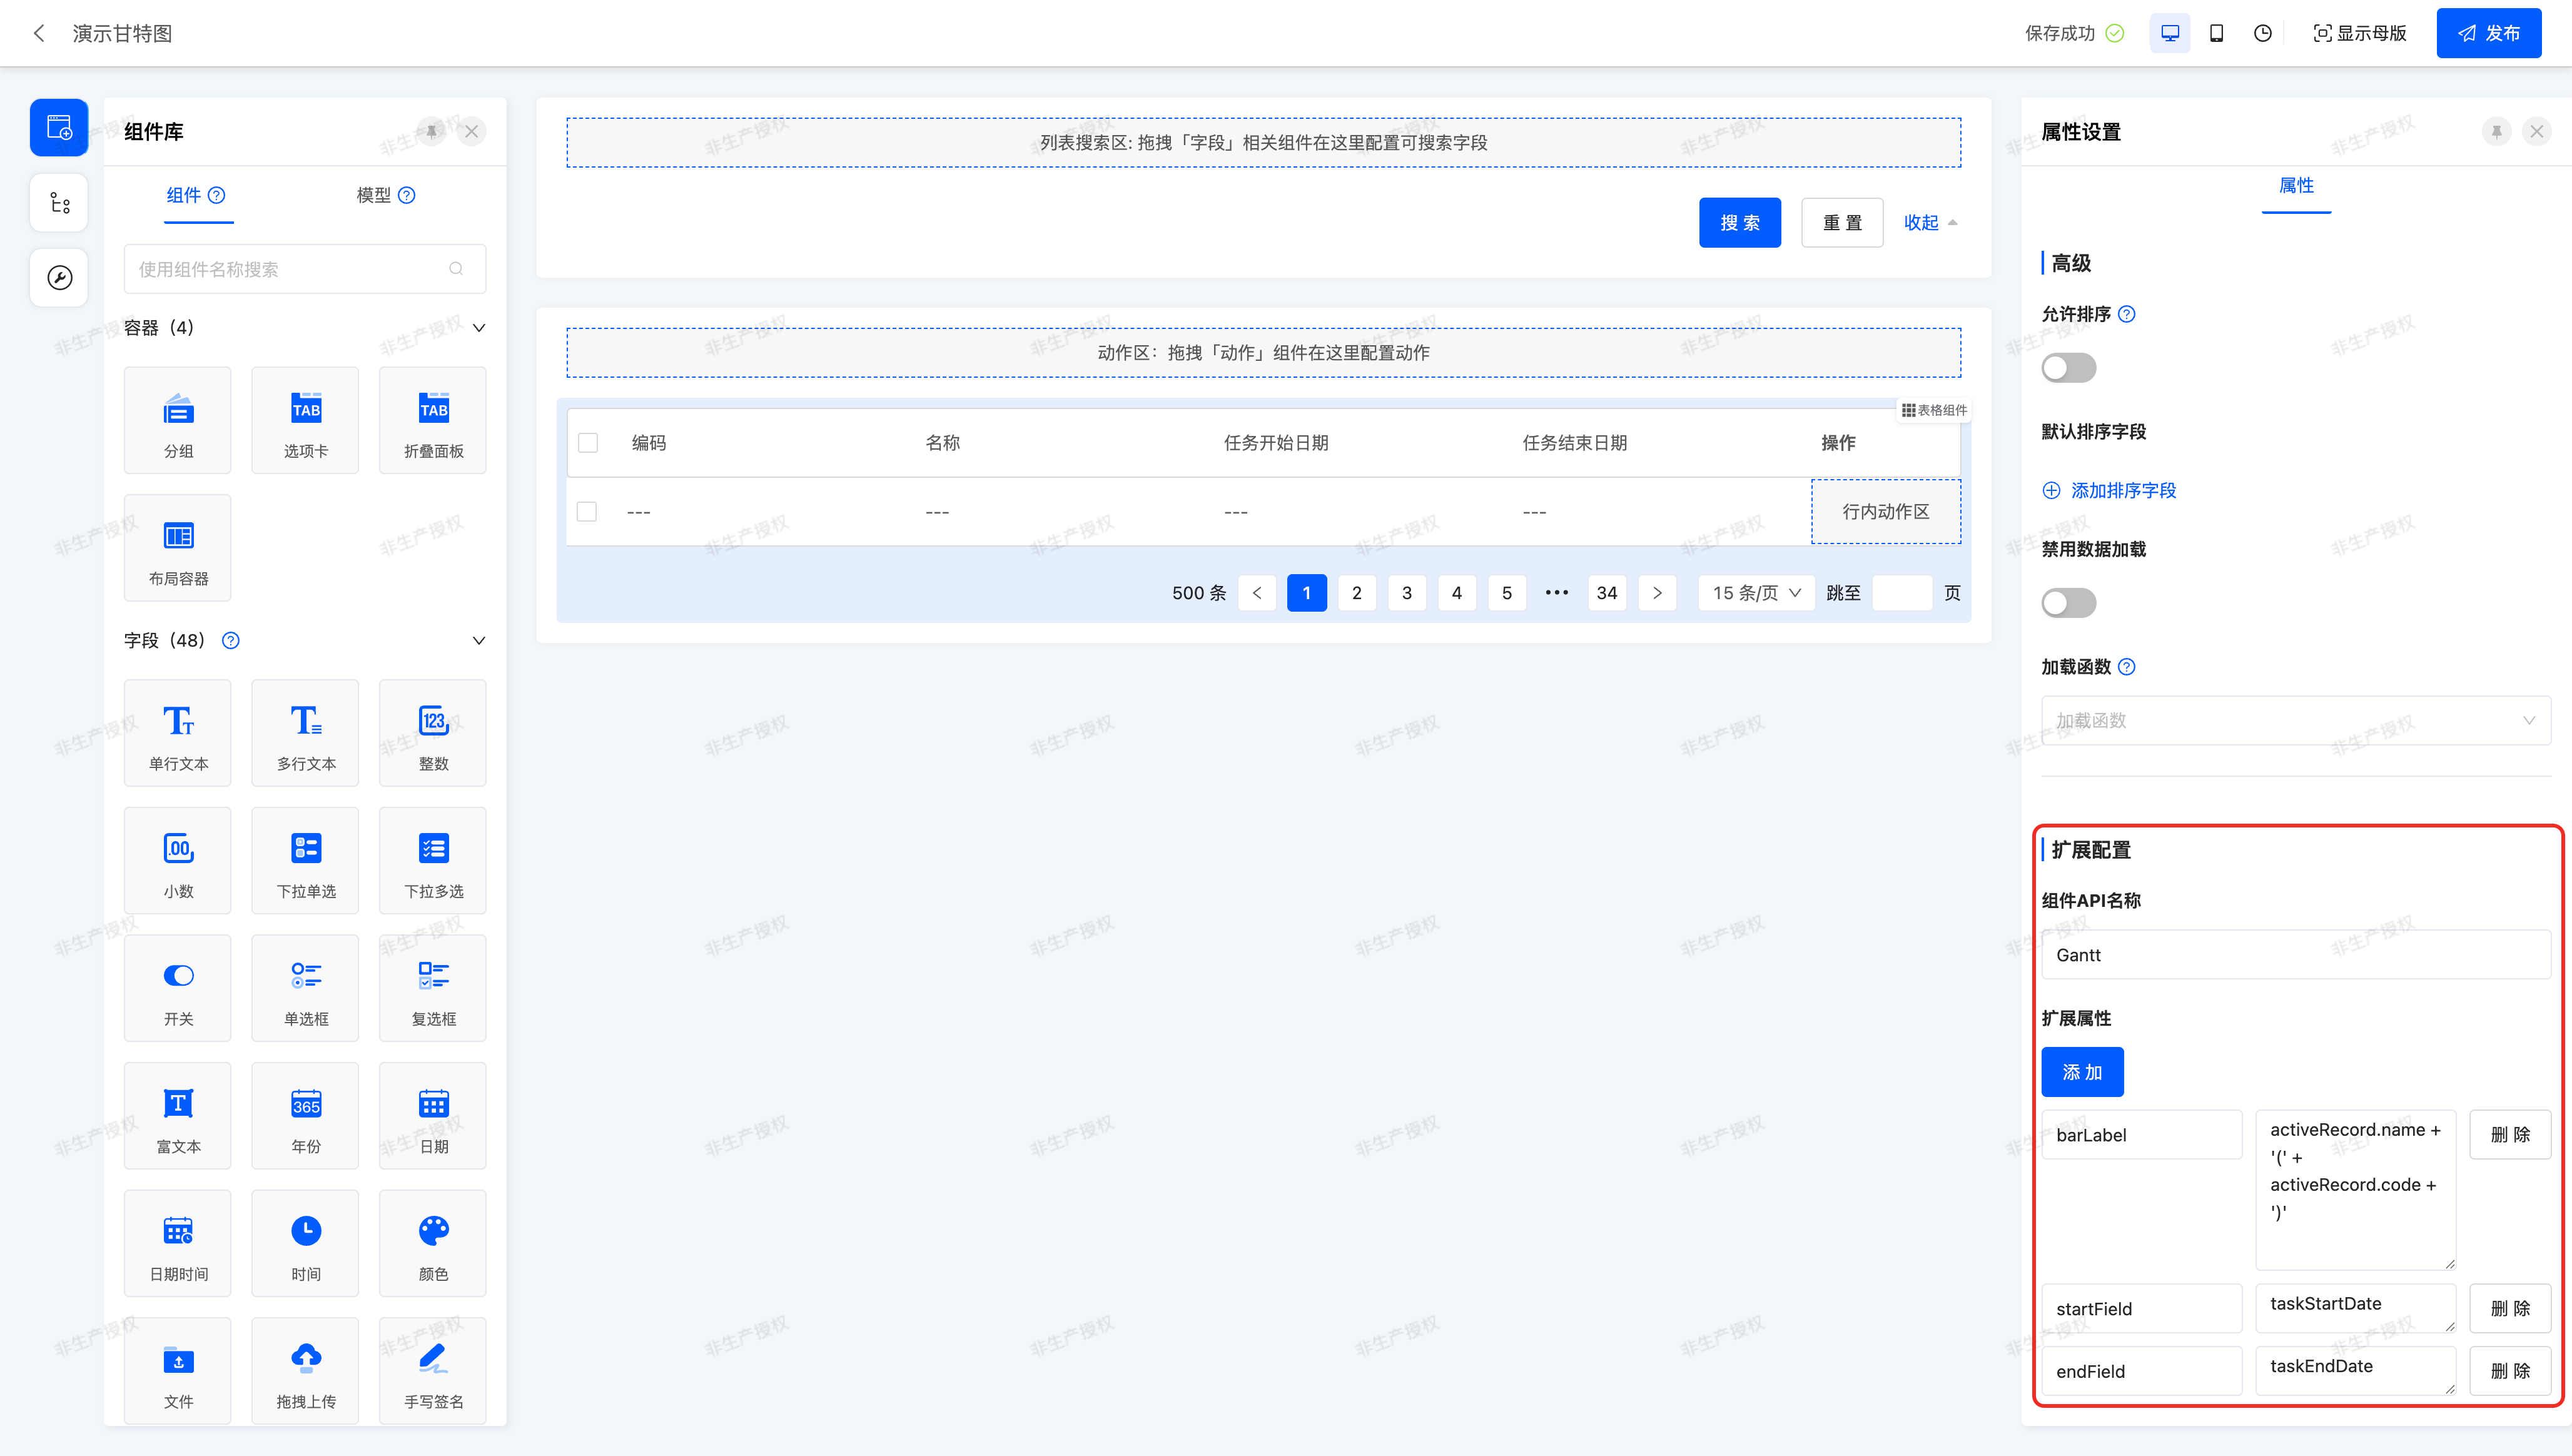Enable the 允许排序 switch
This screenshot has height=1456, width=2572.
click(2068, 368)
